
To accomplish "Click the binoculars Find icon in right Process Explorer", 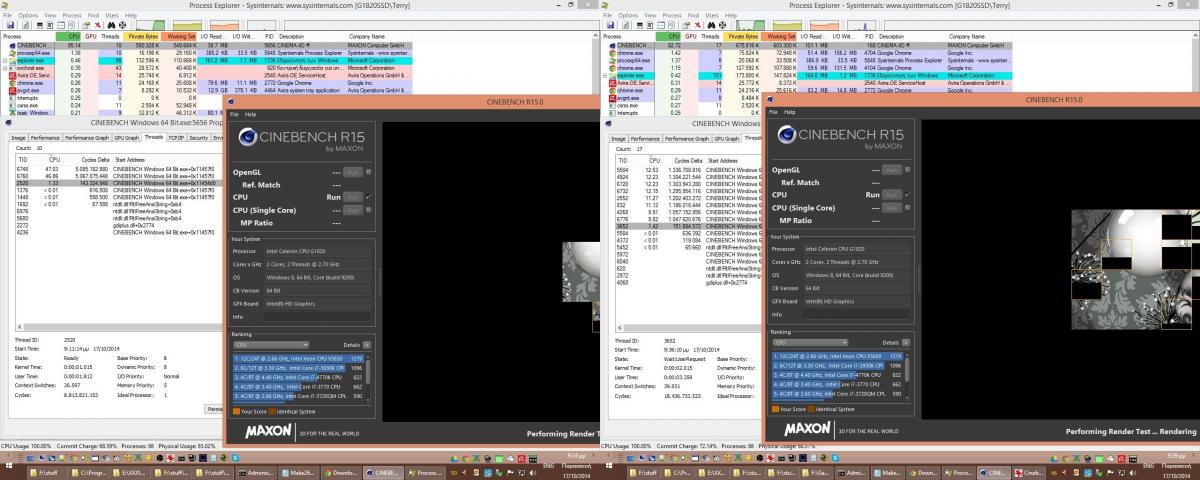I will tap(711, 25).
